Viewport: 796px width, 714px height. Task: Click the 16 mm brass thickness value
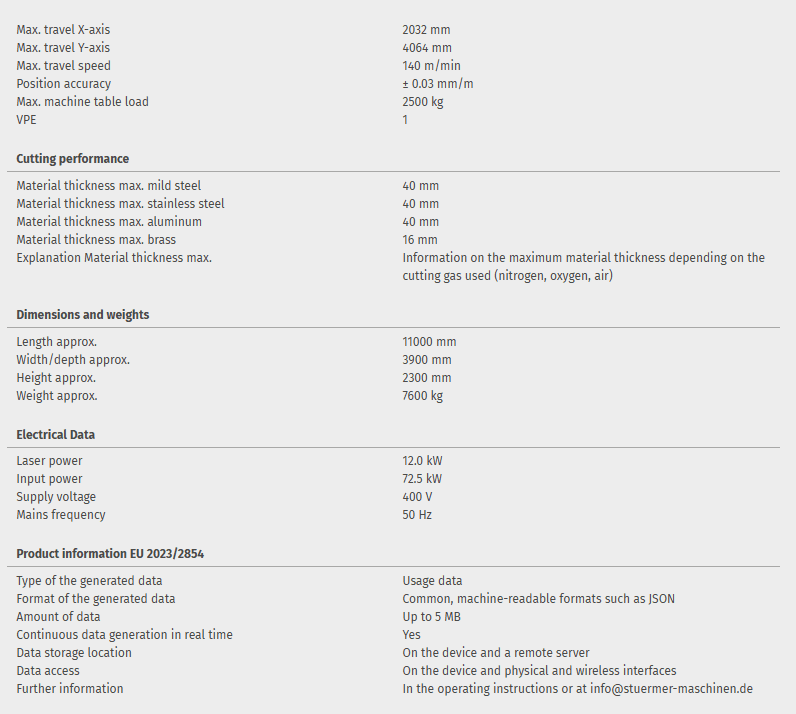pyautogui.click(x=420, y=240)
